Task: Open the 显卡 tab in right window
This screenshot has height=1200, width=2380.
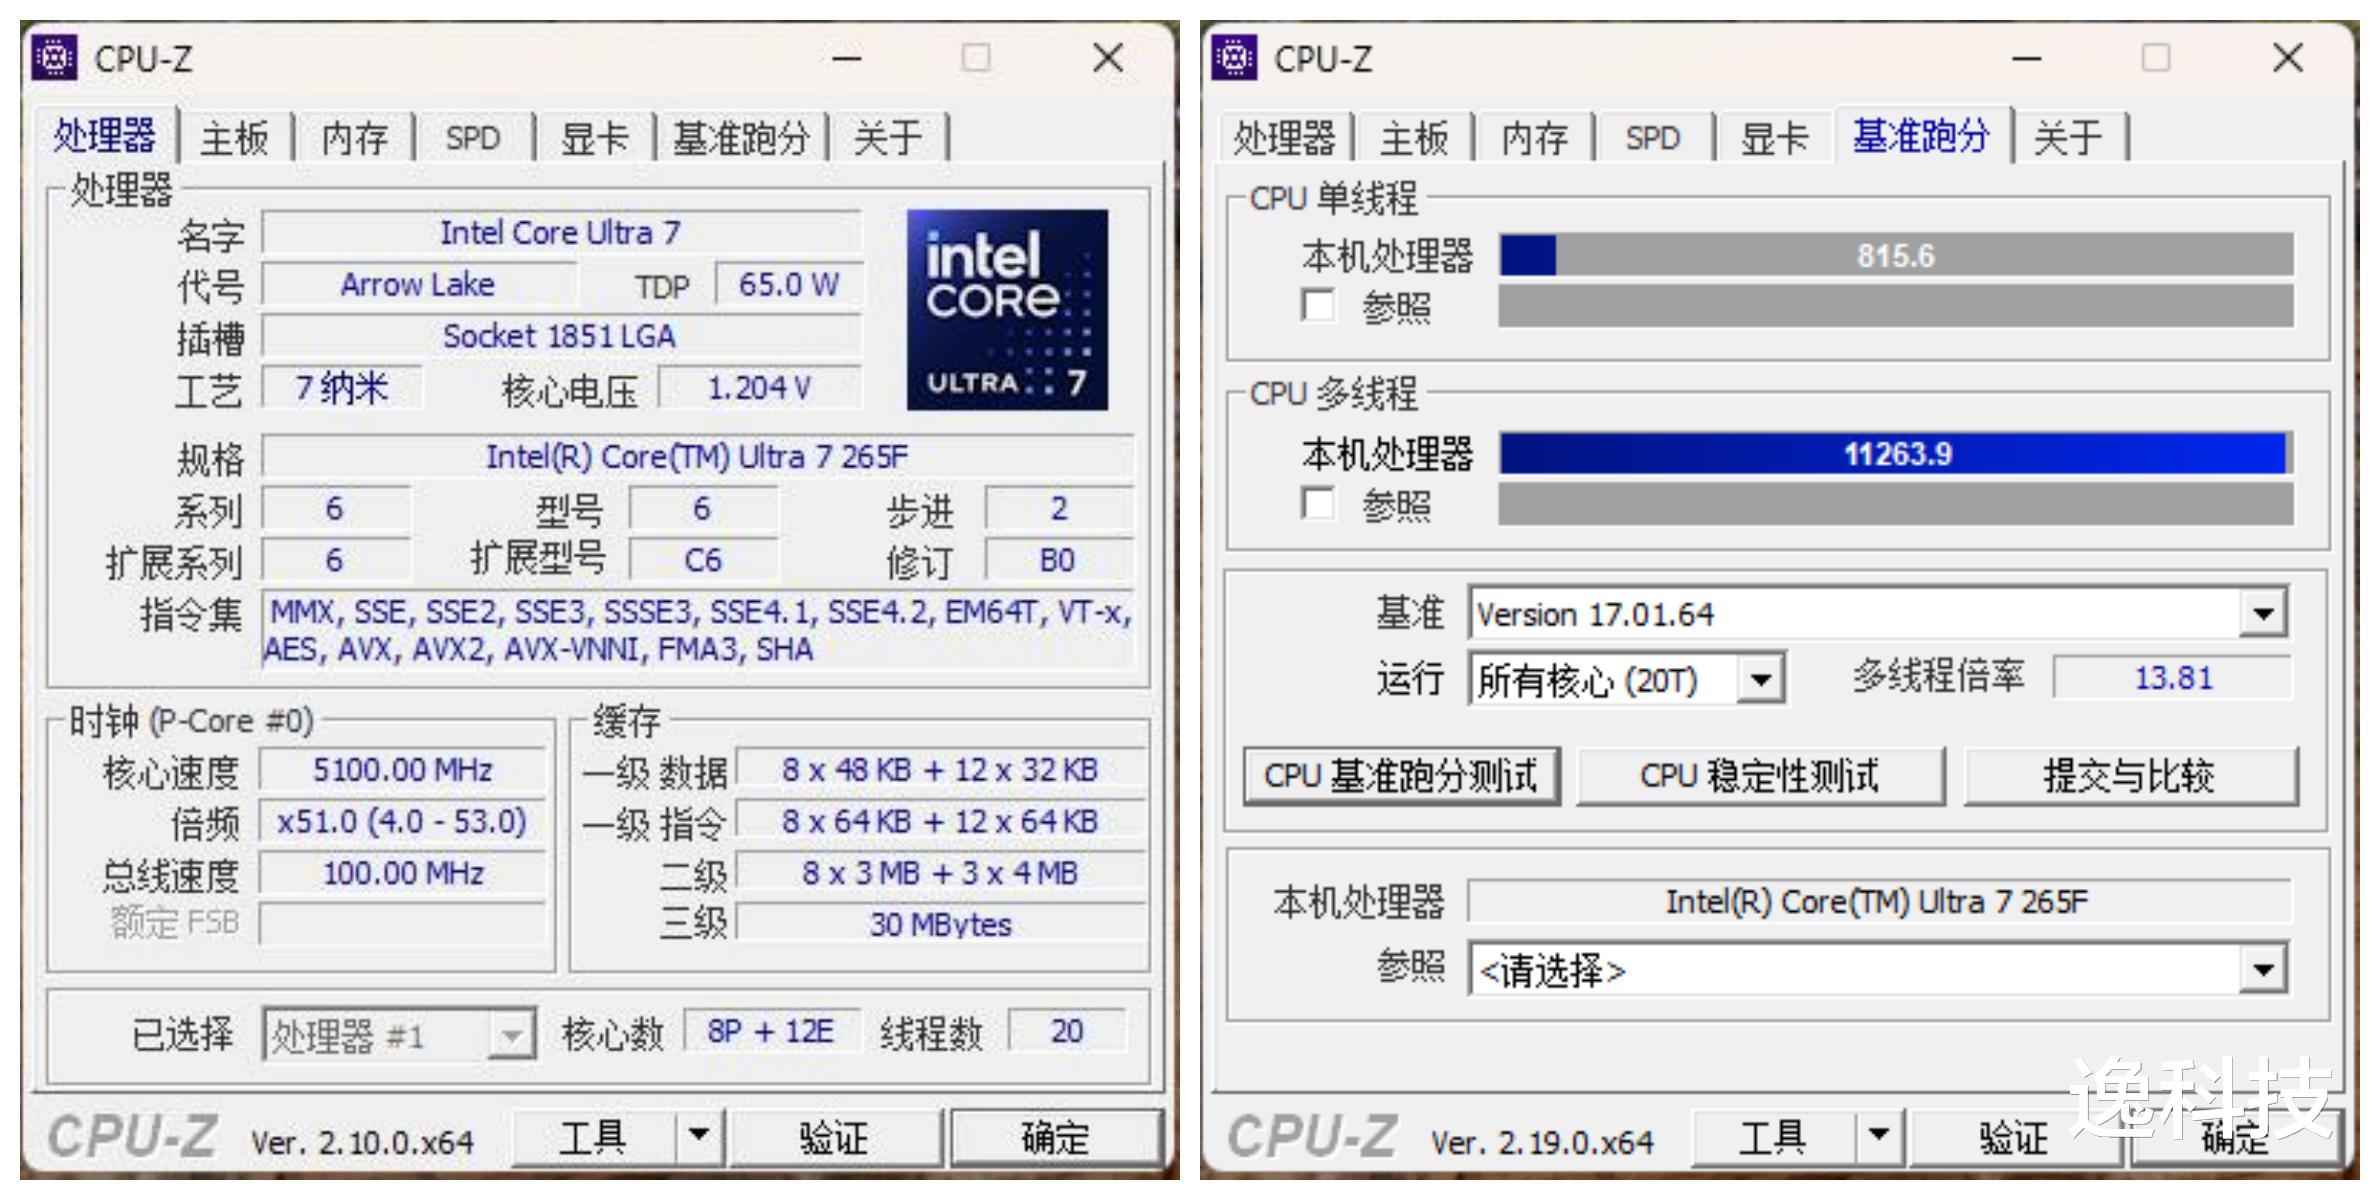Action: pos(1774,138)
